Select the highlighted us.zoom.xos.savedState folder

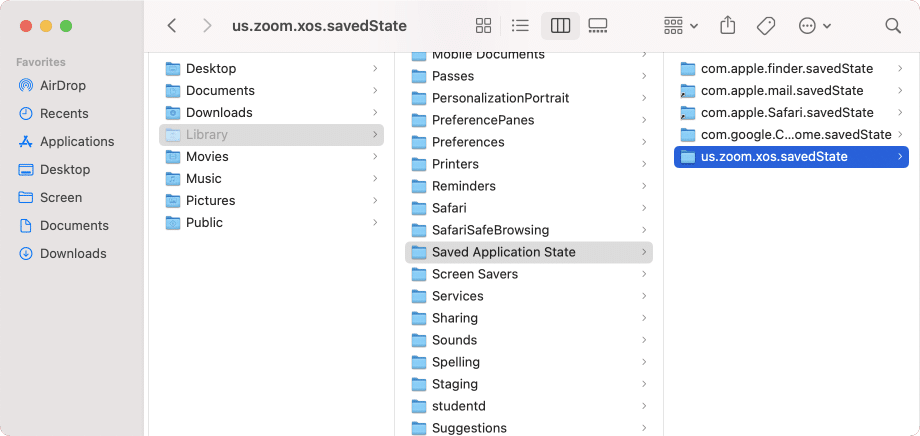(x=791, y=157)
